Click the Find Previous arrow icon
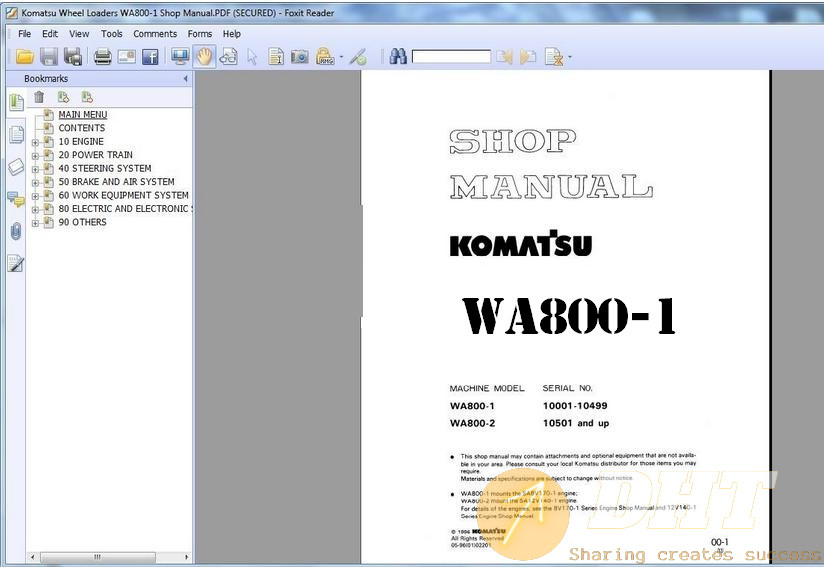The height and width of the screenshot is (567, 824). [x=504, y=56]
